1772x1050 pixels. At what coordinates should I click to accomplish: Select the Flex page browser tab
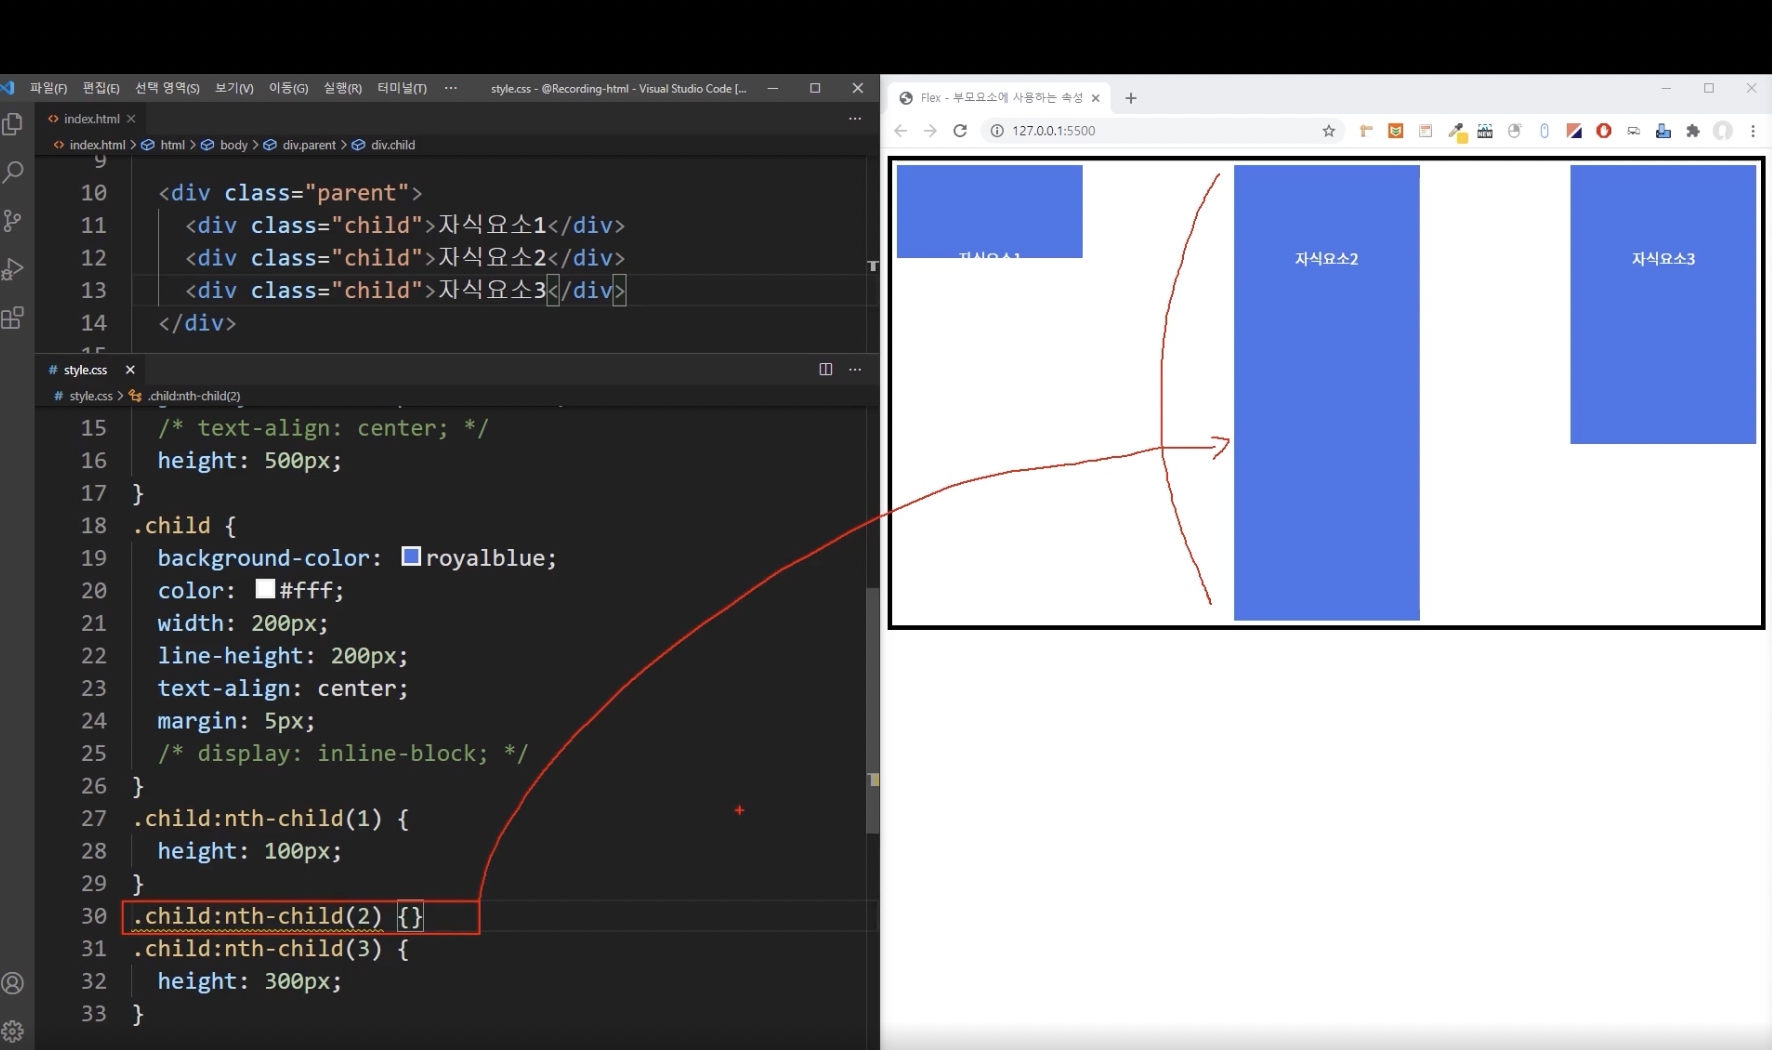pyautogui.click(x=998, y=98)
